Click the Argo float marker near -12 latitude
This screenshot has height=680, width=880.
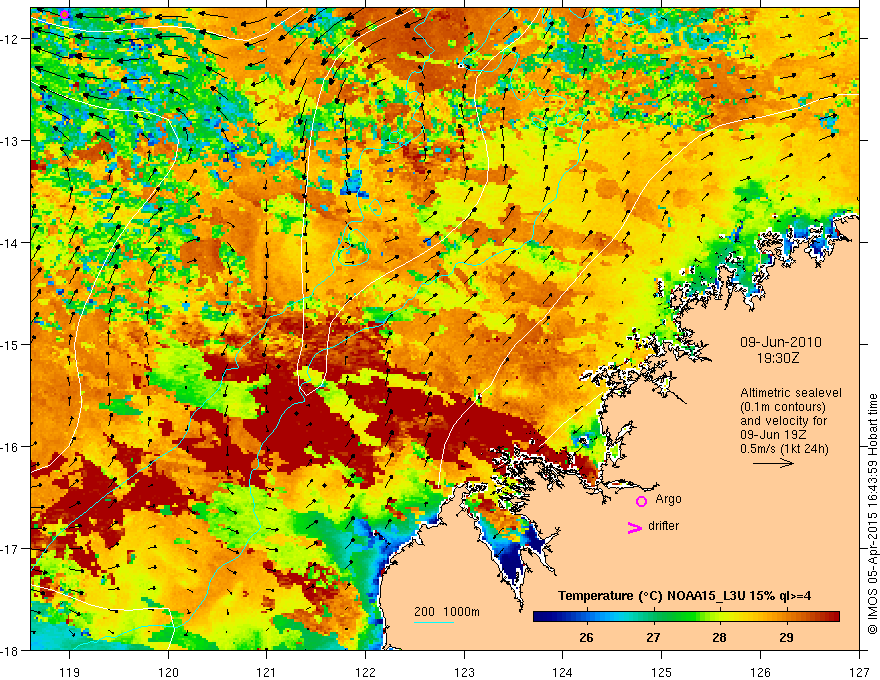click(x=65, y=14)
